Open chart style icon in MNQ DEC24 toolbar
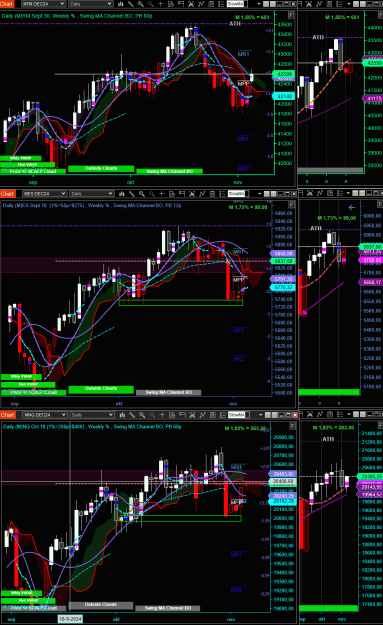The height and width of the screenshot is (625, 383). pos(122,415)
